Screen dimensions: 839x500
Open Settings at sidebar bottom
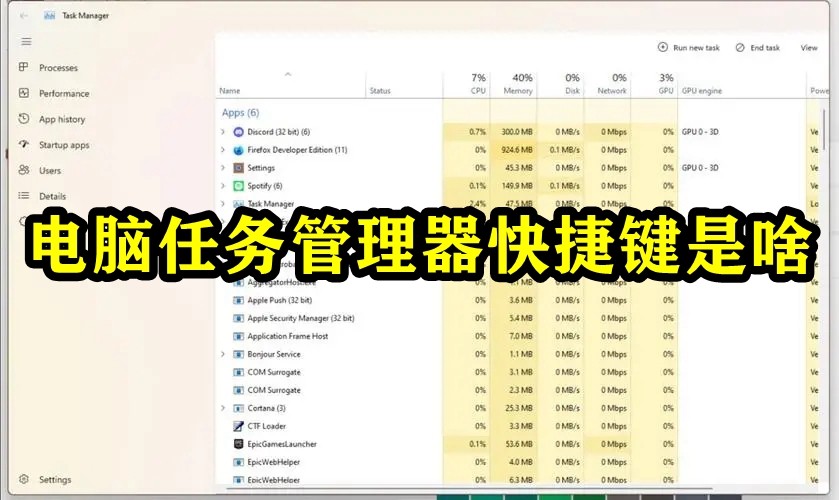click(45, 479)
